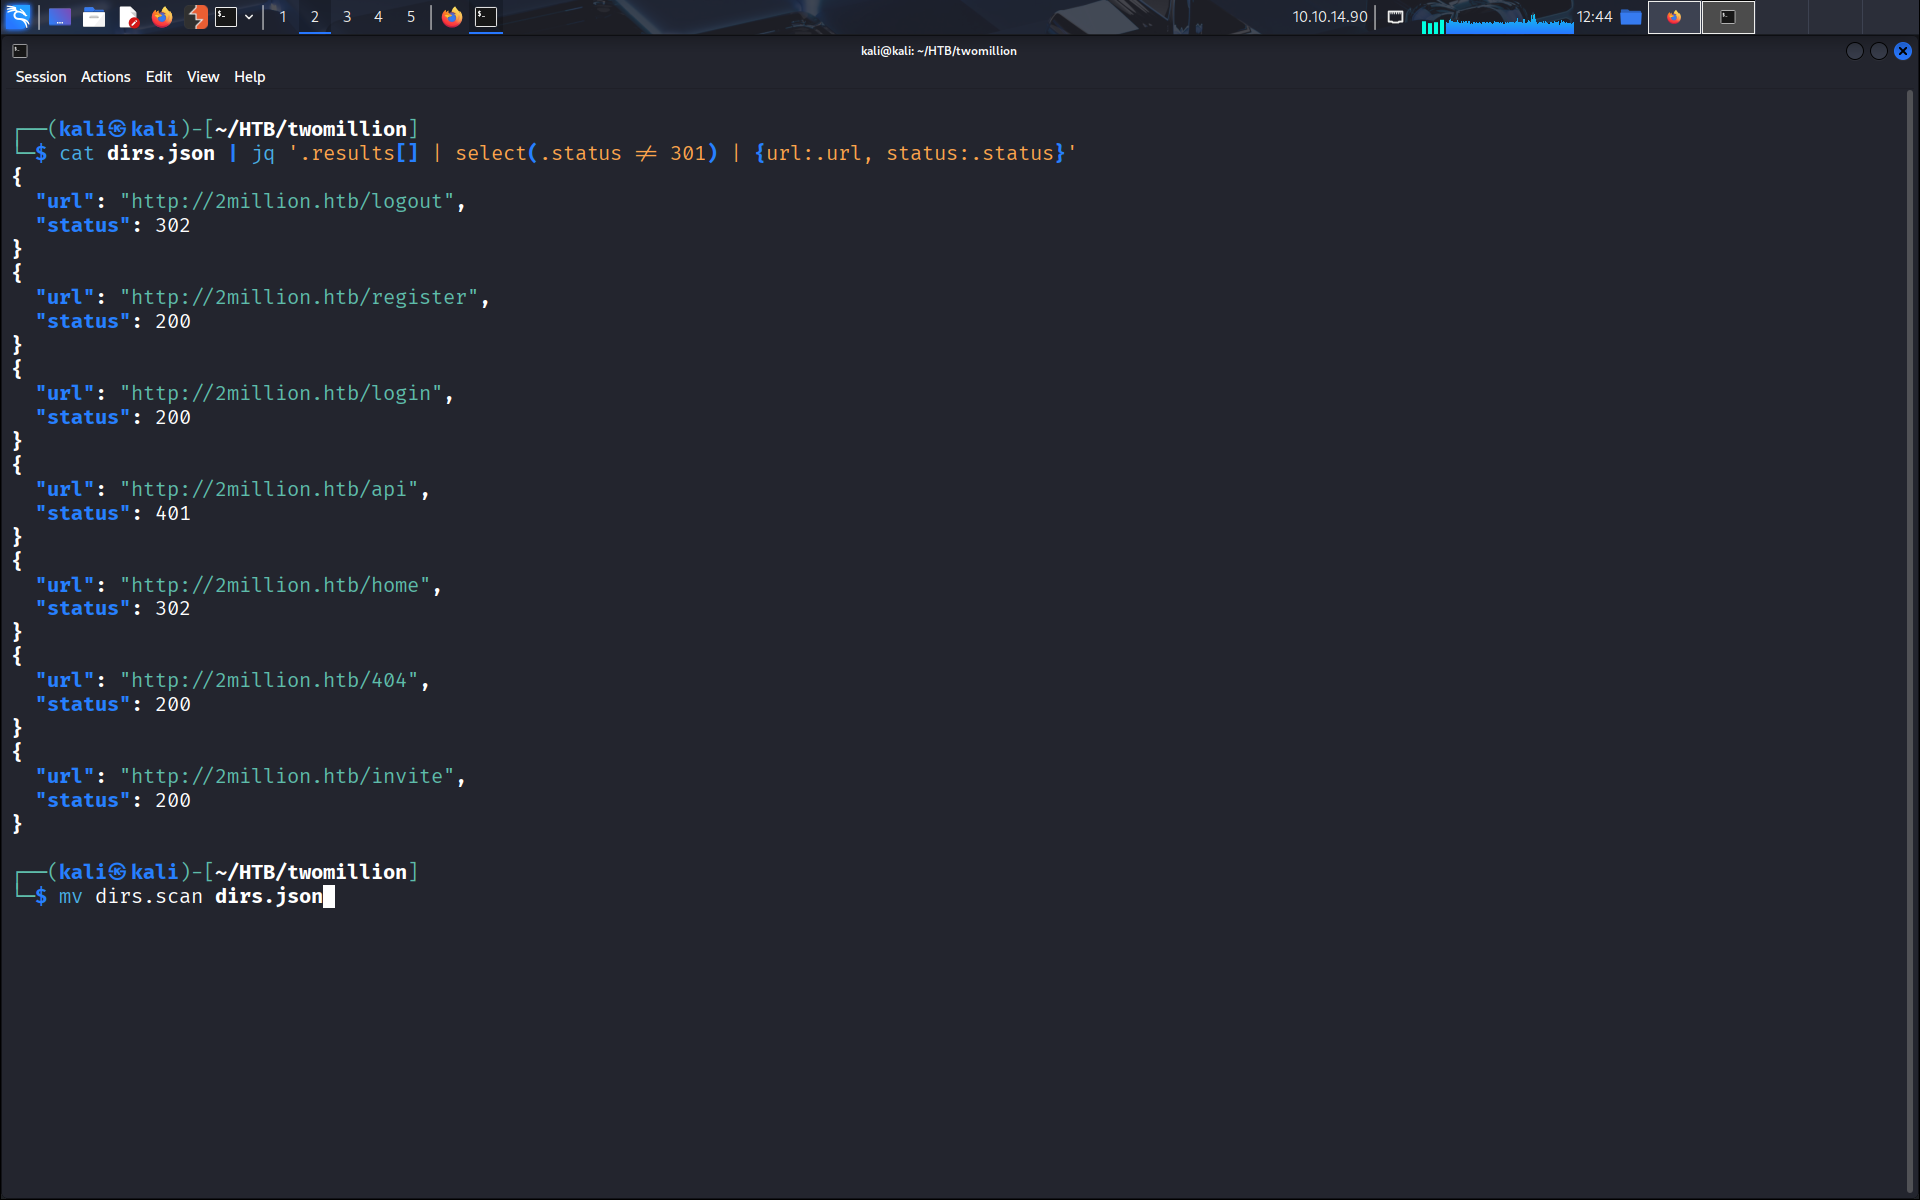Open the Actions menu
Image resolution: width=1920 pixels, height=1200 pixels.
tap(105, 77)
